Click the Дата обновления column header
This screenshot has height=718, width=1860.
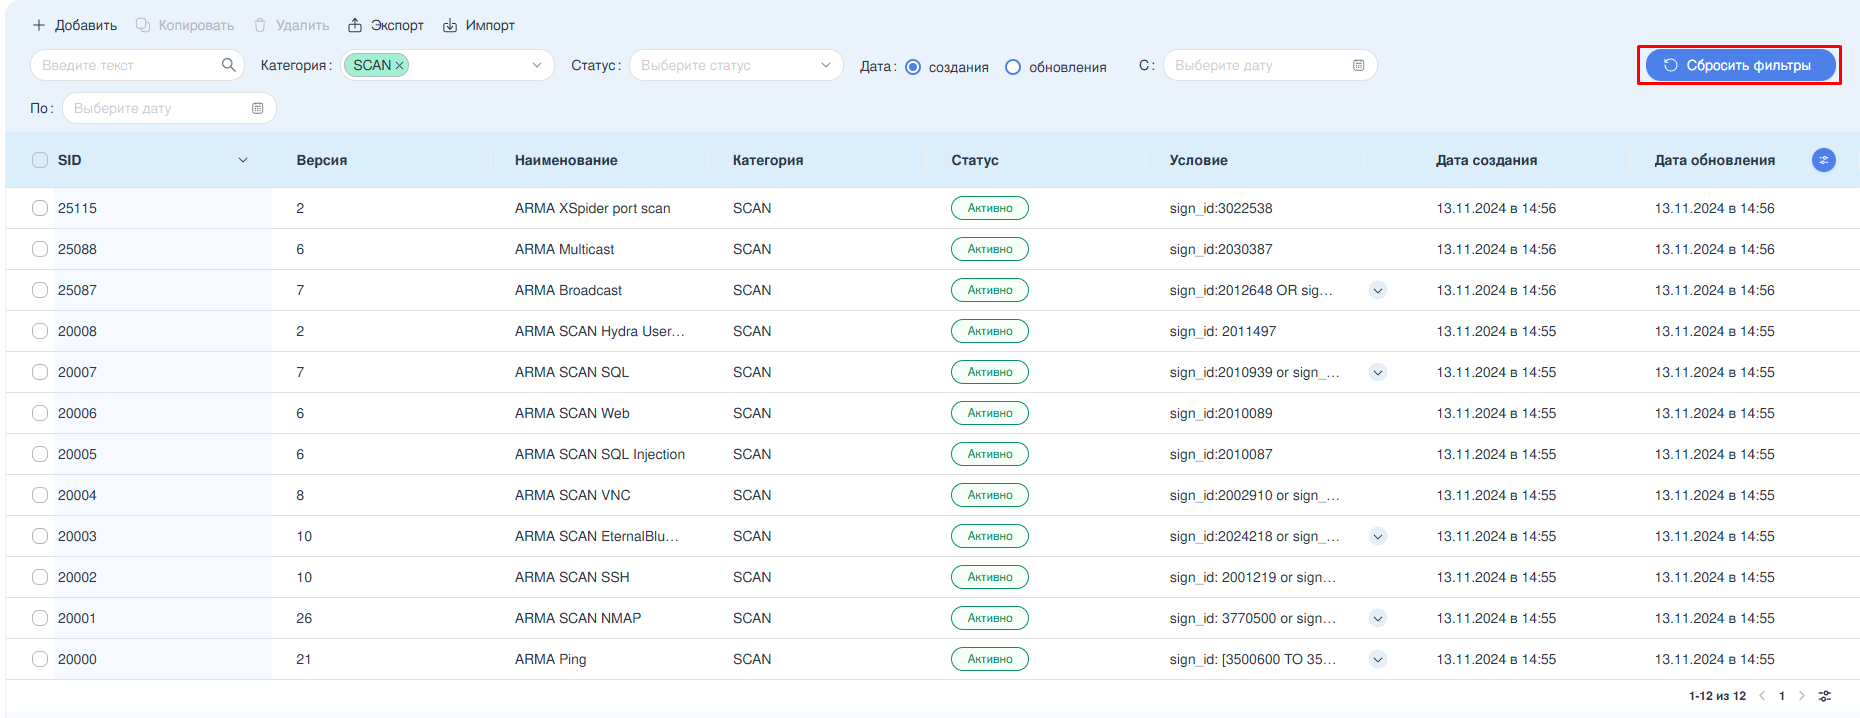[1715, 160]
